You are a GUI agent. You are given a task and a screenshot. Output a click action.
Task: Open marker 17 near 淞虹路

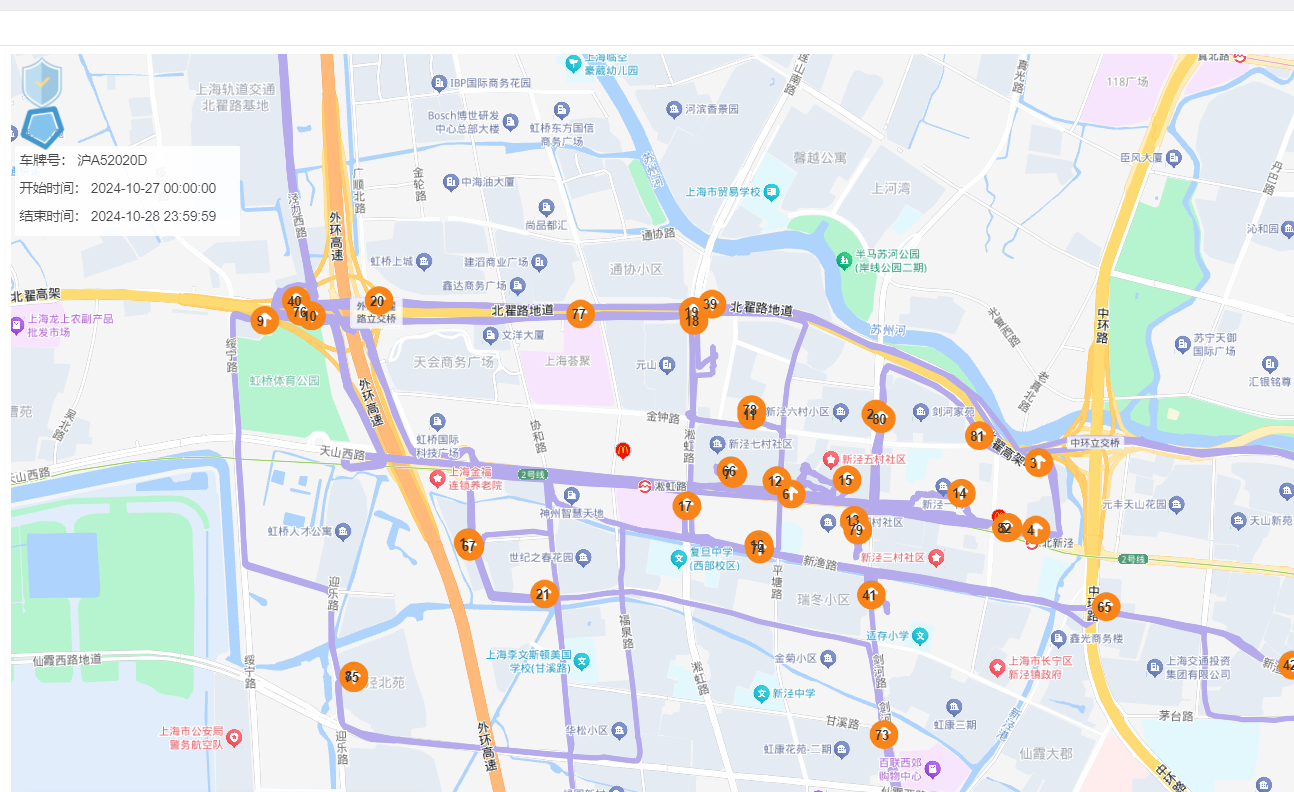(x=685, y=507)
